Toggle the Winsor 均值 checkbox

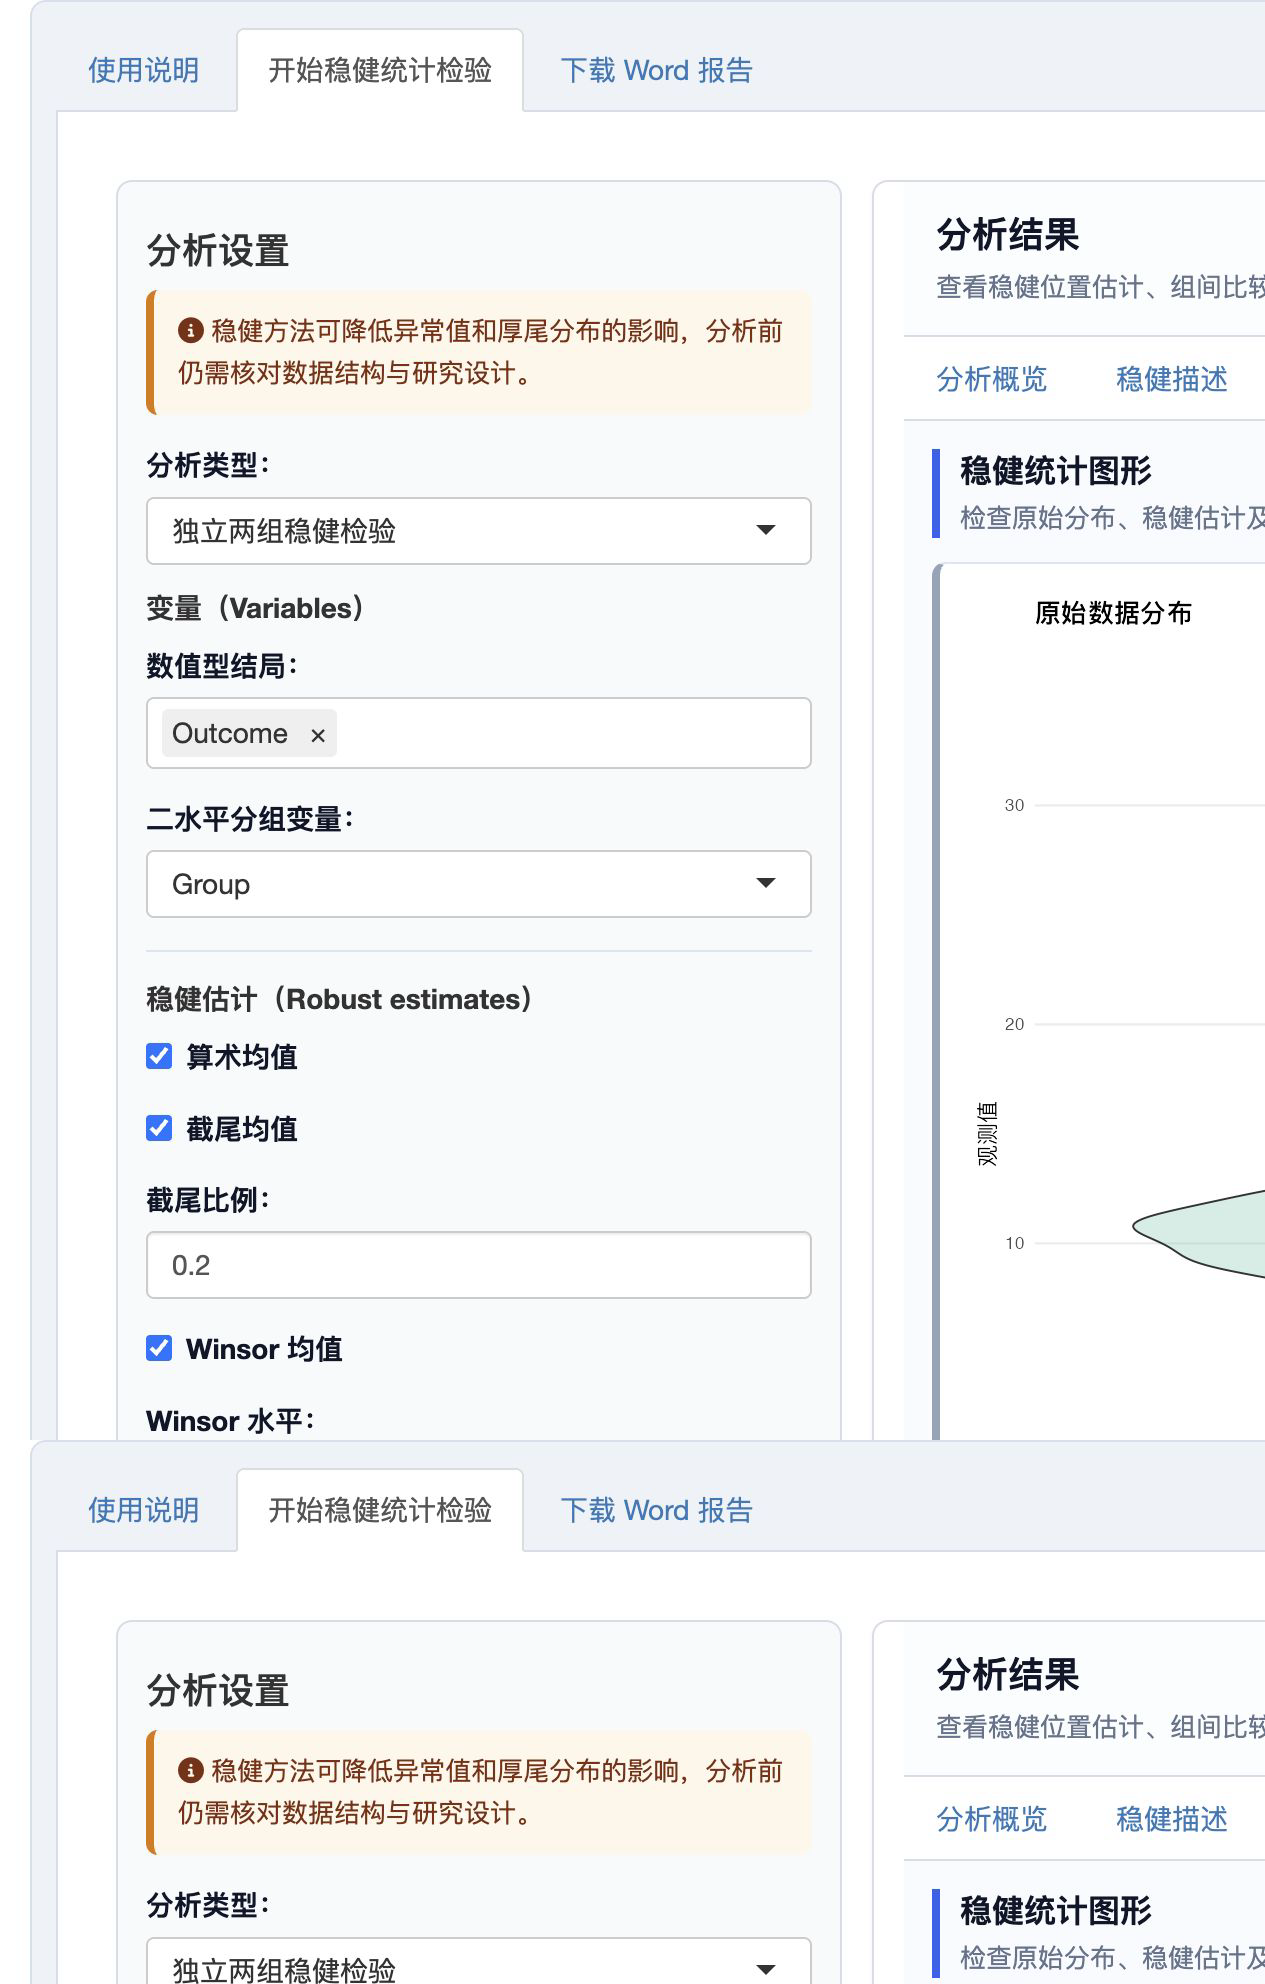click(x=159, y=1348)
